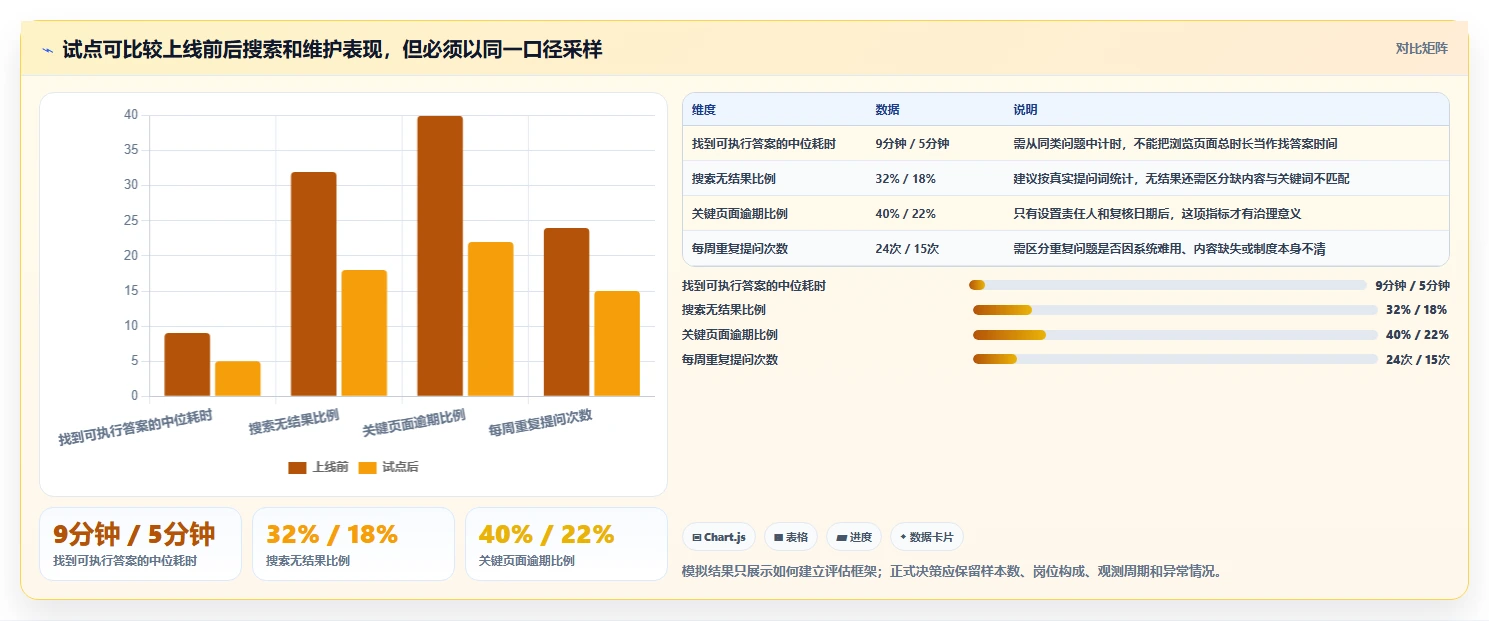Click the table cell 9分钟 / 5分钟
Viewport: 1489px width, 621px height.
[x=912, y=144]
